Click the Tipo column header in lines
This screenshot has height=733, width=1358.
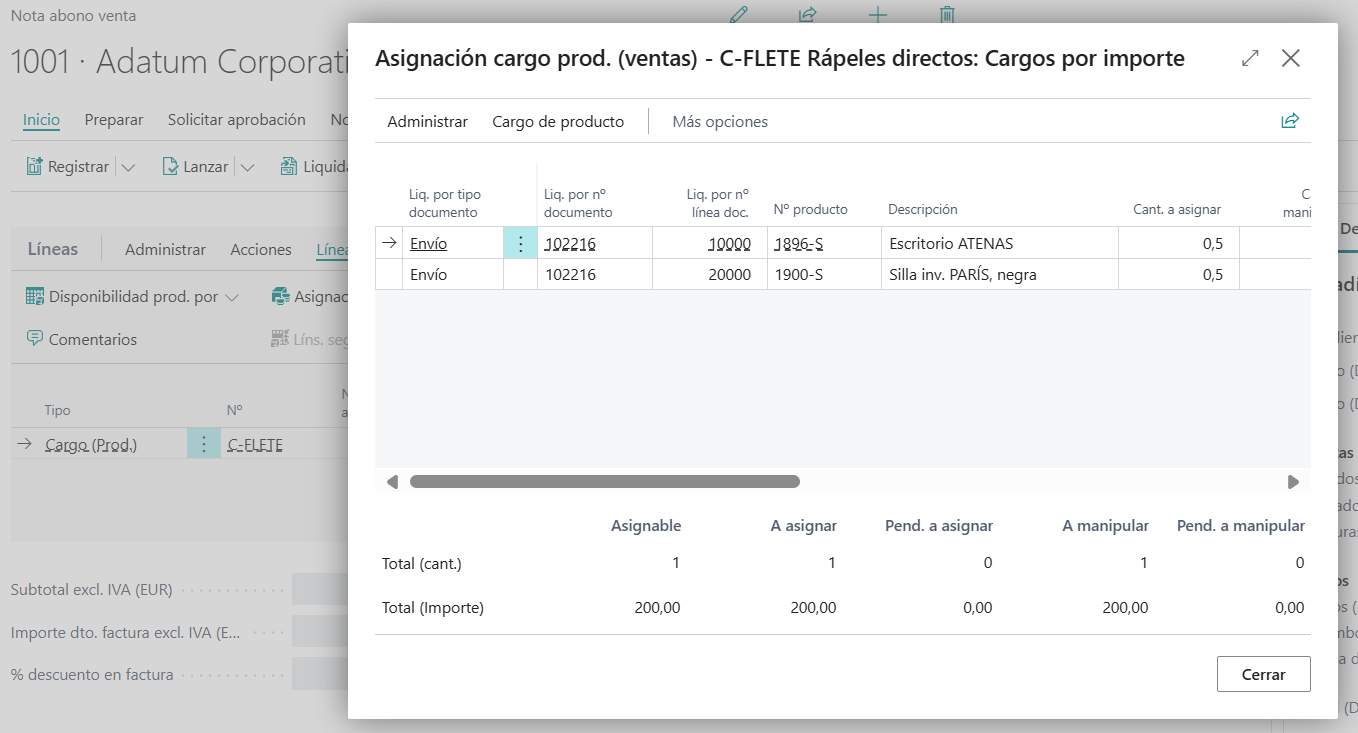[57, 410]
